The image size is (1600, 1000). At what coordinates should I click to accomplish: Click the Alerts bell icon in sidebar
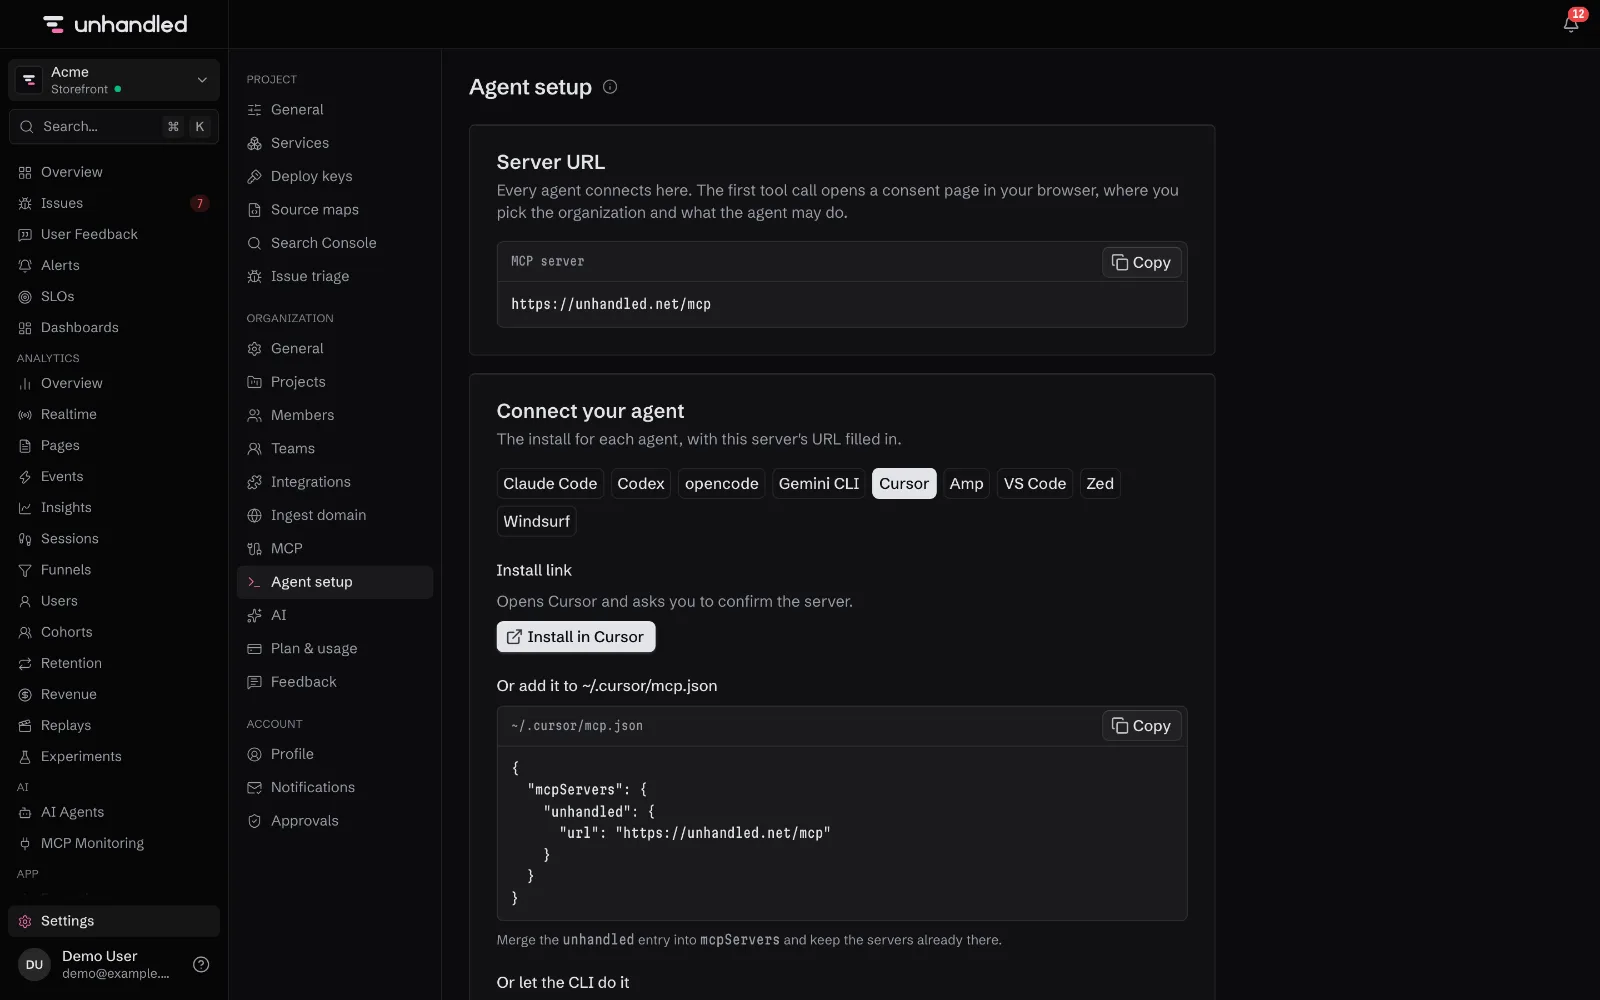[x=25, y=265]
